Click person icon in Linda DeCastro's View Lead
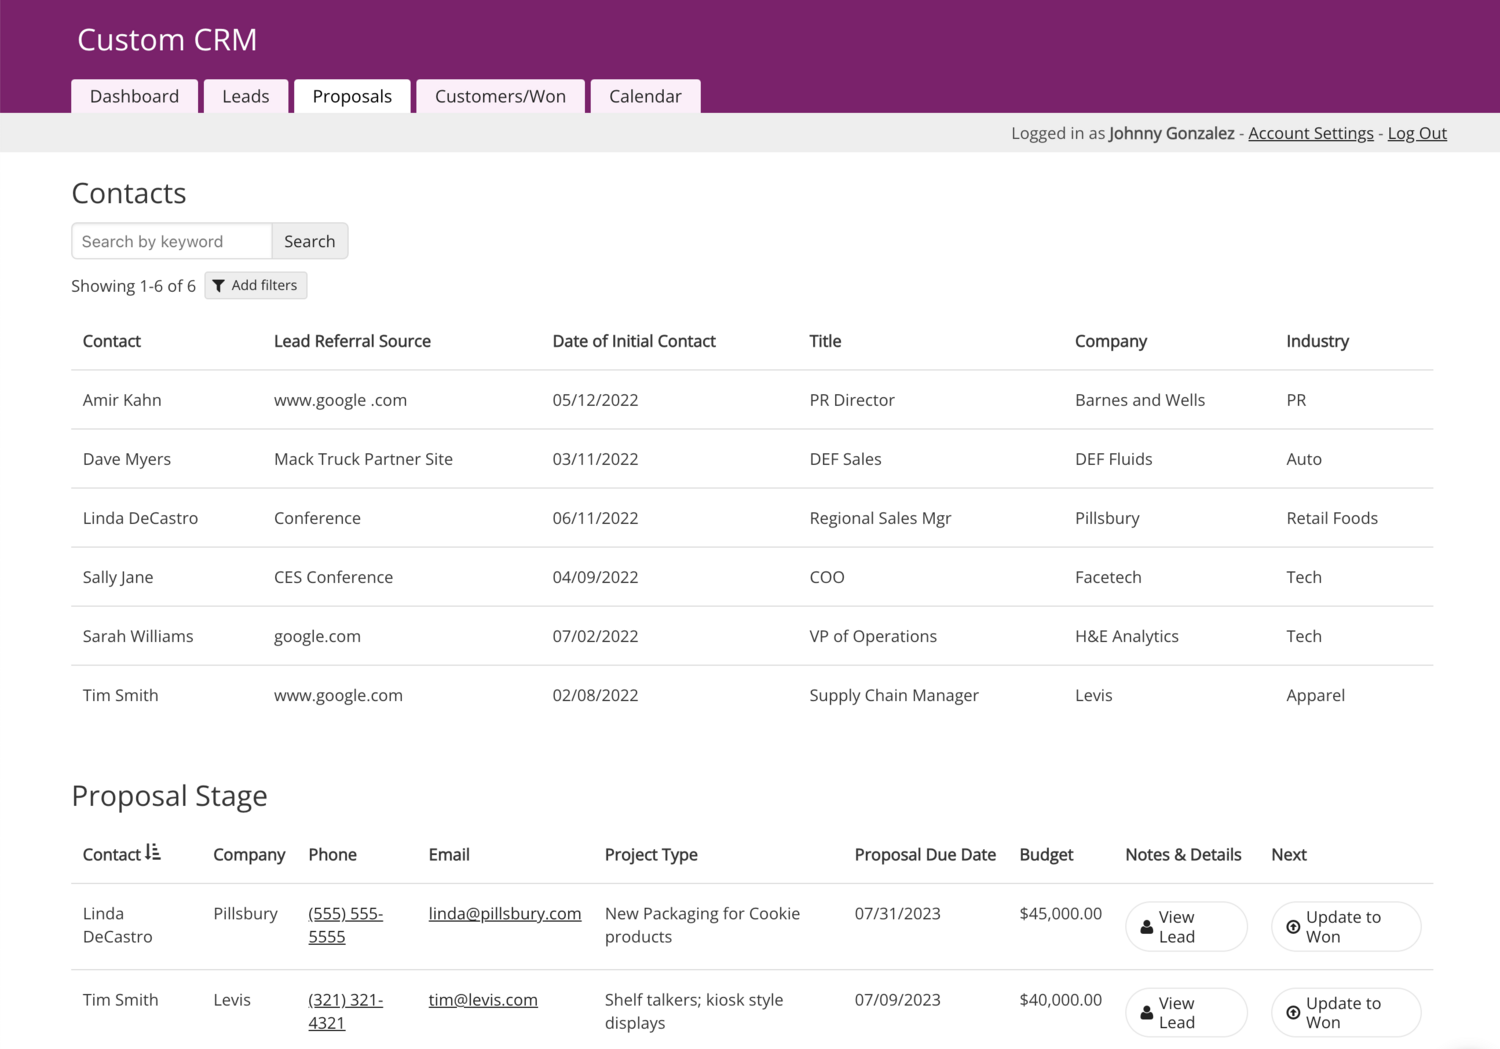This screenshot has width=1500, height=1049. pyautogui.click(x=1147, y=927)
